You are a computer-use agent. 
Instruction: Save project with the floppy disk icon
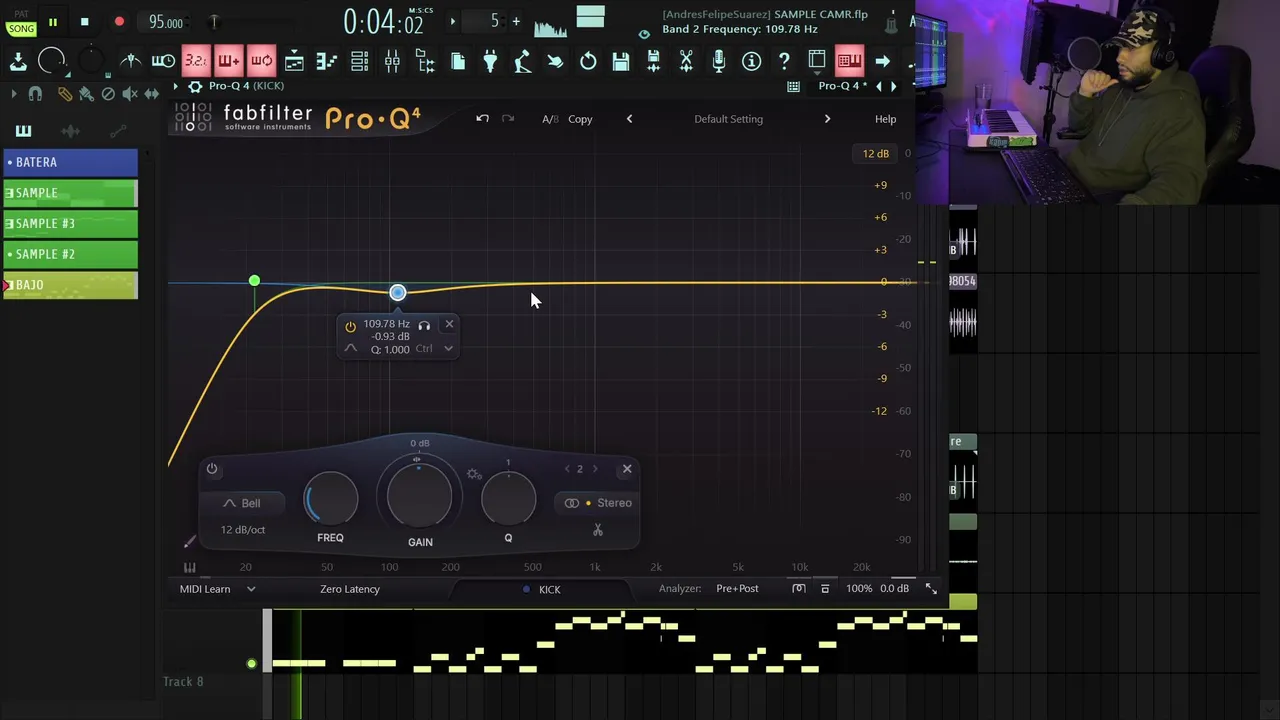620,61
